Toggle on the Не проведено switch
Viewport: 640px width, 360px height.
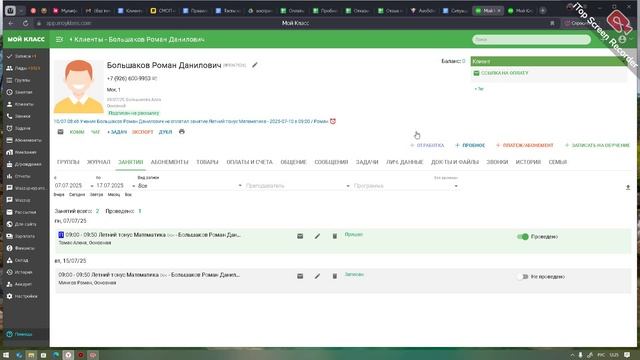[522, 277]
